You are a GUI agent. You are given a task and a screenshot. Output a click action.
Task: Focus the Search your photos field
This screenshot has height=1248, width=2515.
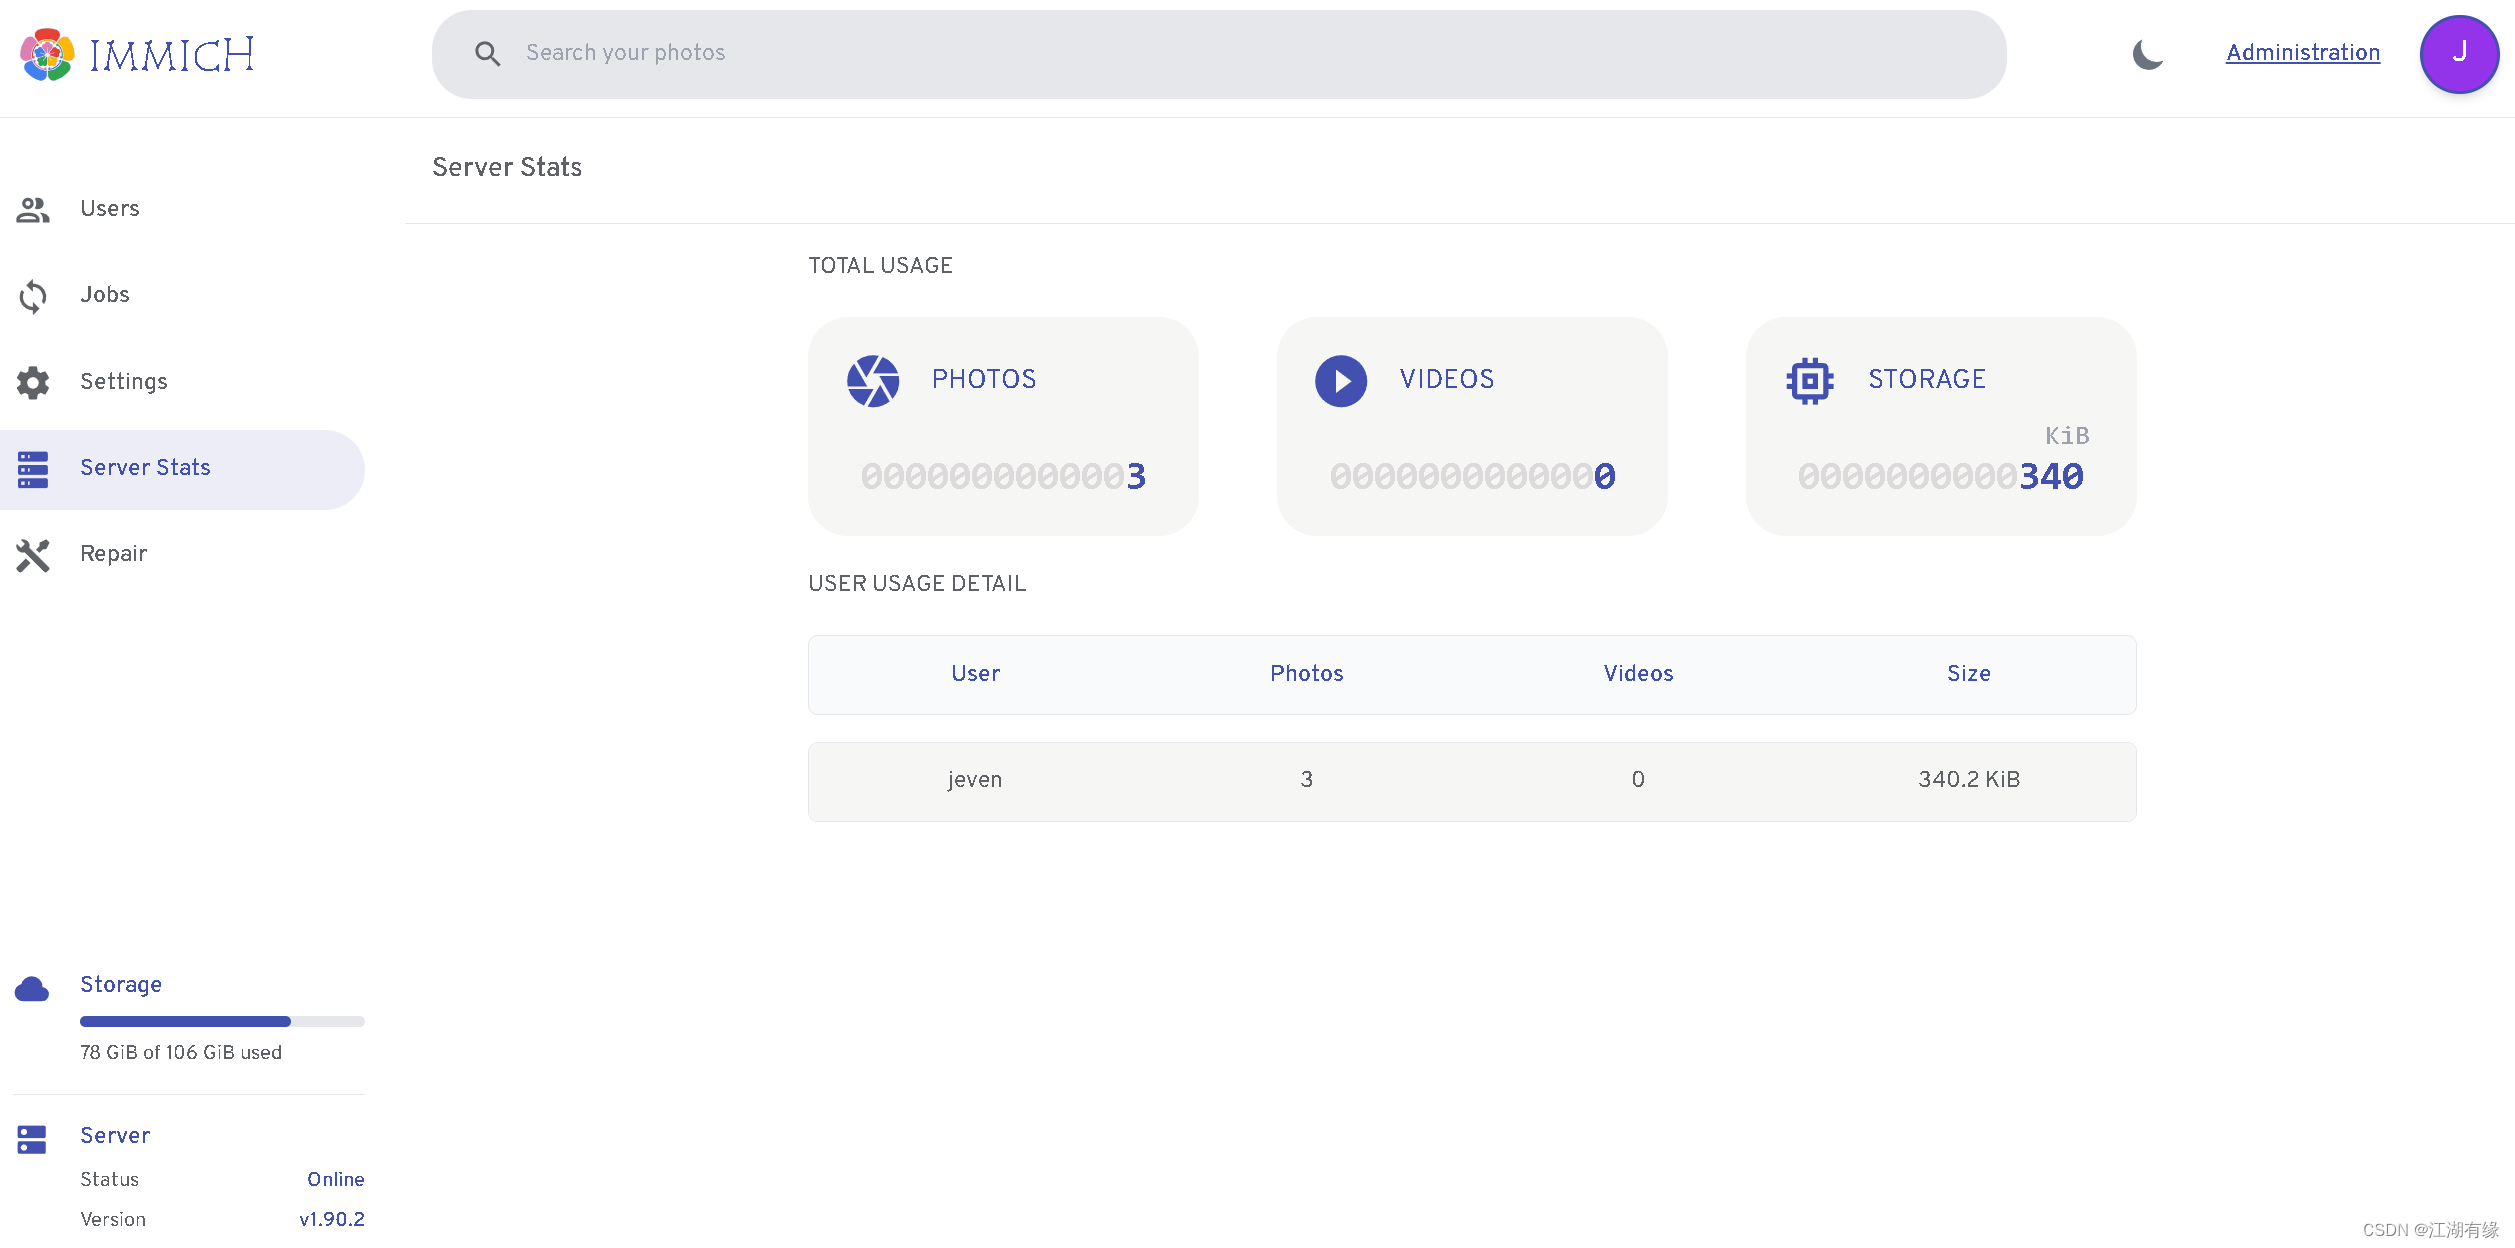[x=1200, y=54]
